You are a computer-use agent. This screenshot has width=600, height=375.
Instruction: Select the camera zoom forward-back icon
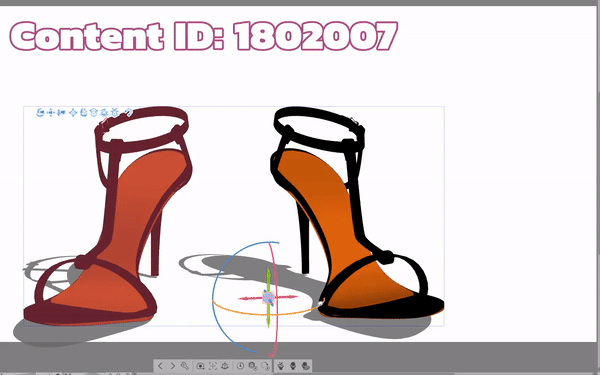(x=61, y=112)
